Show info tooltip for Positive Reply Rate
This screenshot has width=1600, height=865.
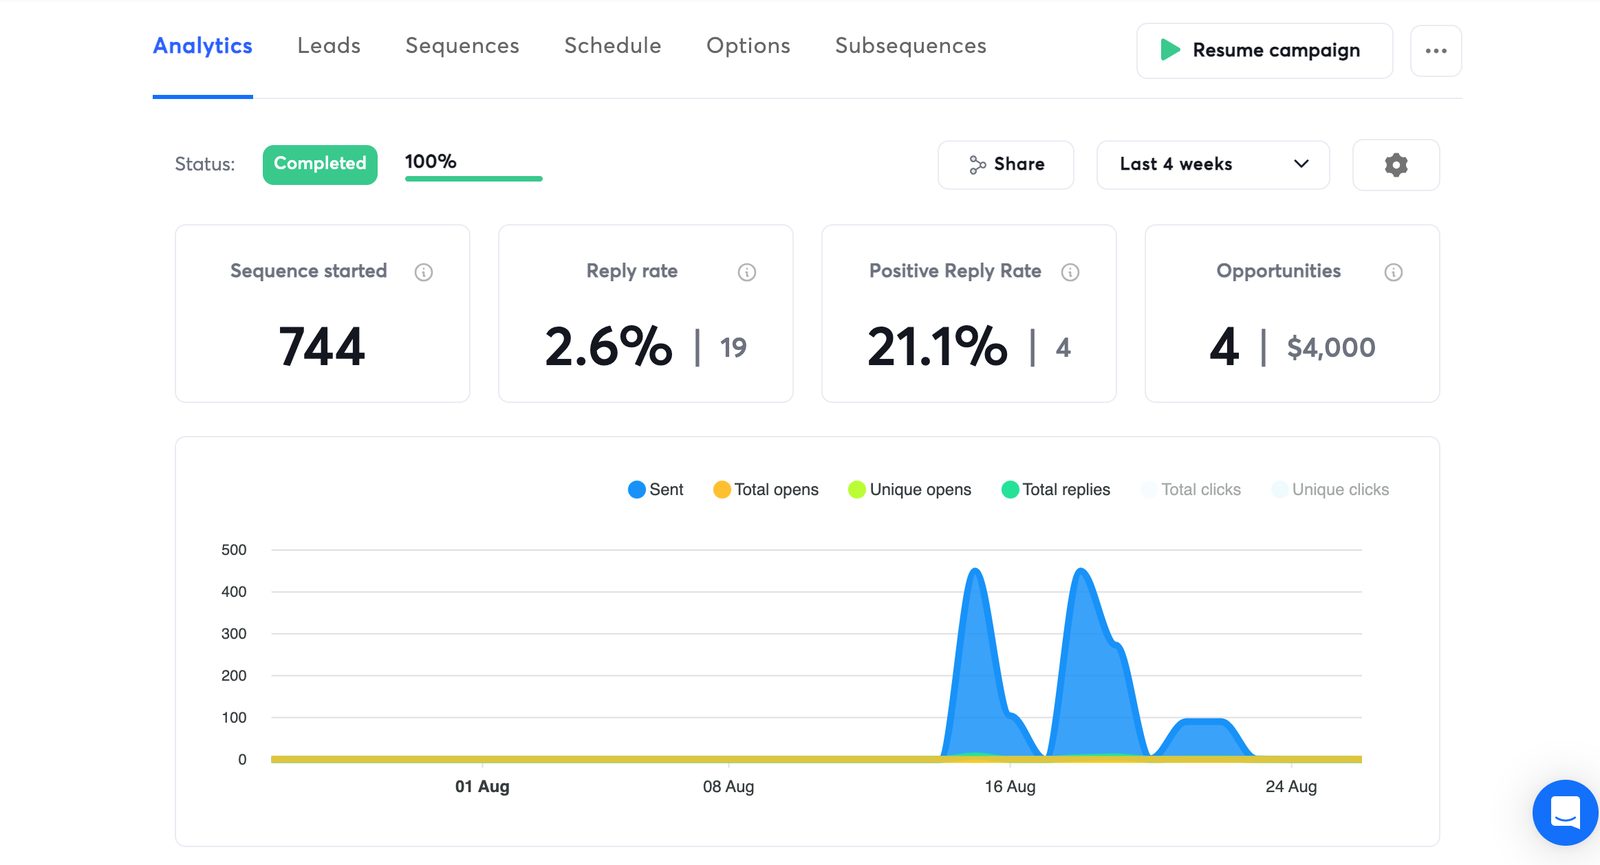[x=1070, y=272]
